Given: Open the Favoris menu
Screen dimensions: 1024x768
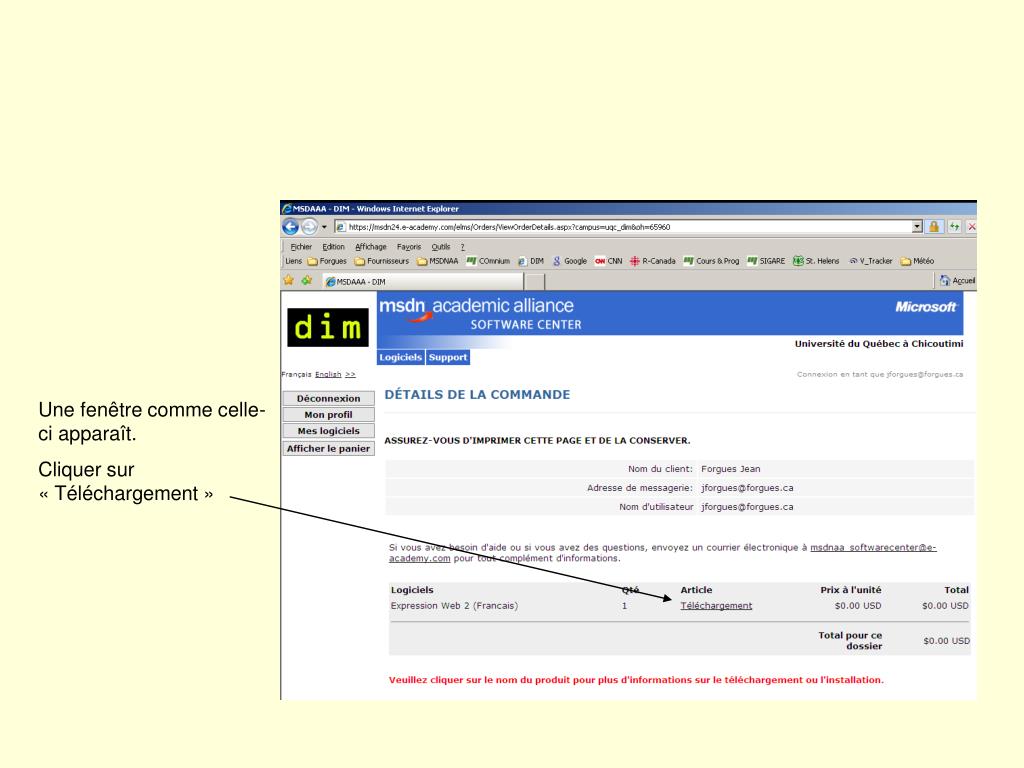Looking at the screenshot, I should pyautogui.click(x=409, y=247).
